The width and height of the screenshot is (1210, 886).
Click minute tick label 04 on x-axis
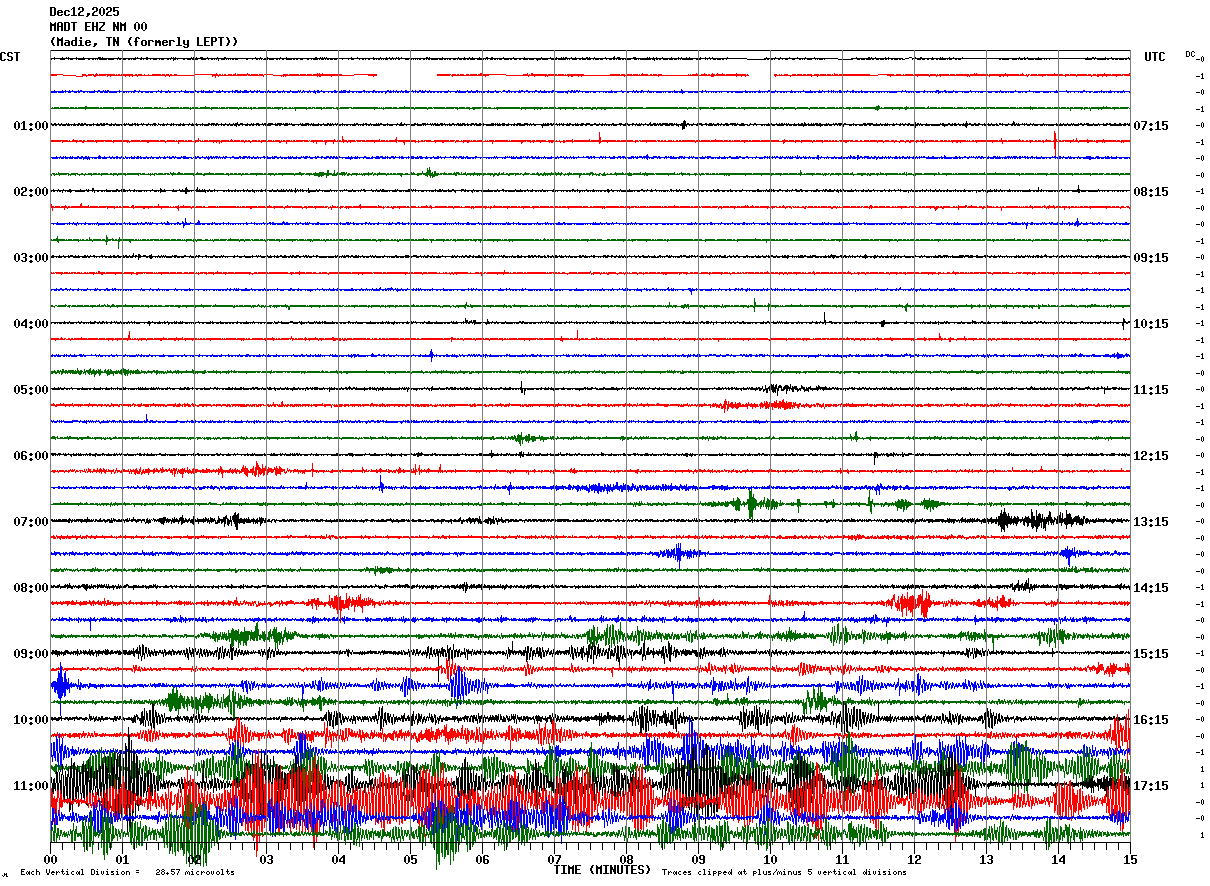click(x=339, y=860)
